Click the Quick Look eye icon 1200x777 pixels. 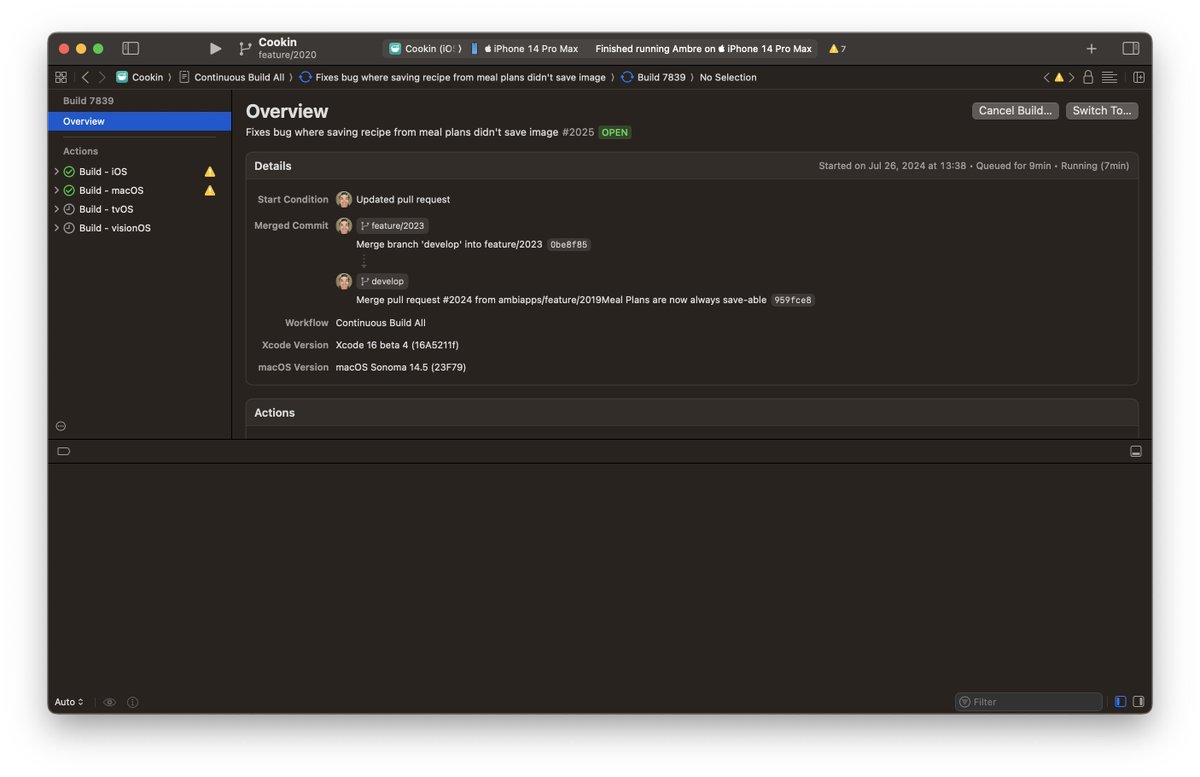(x=110, y=702)
